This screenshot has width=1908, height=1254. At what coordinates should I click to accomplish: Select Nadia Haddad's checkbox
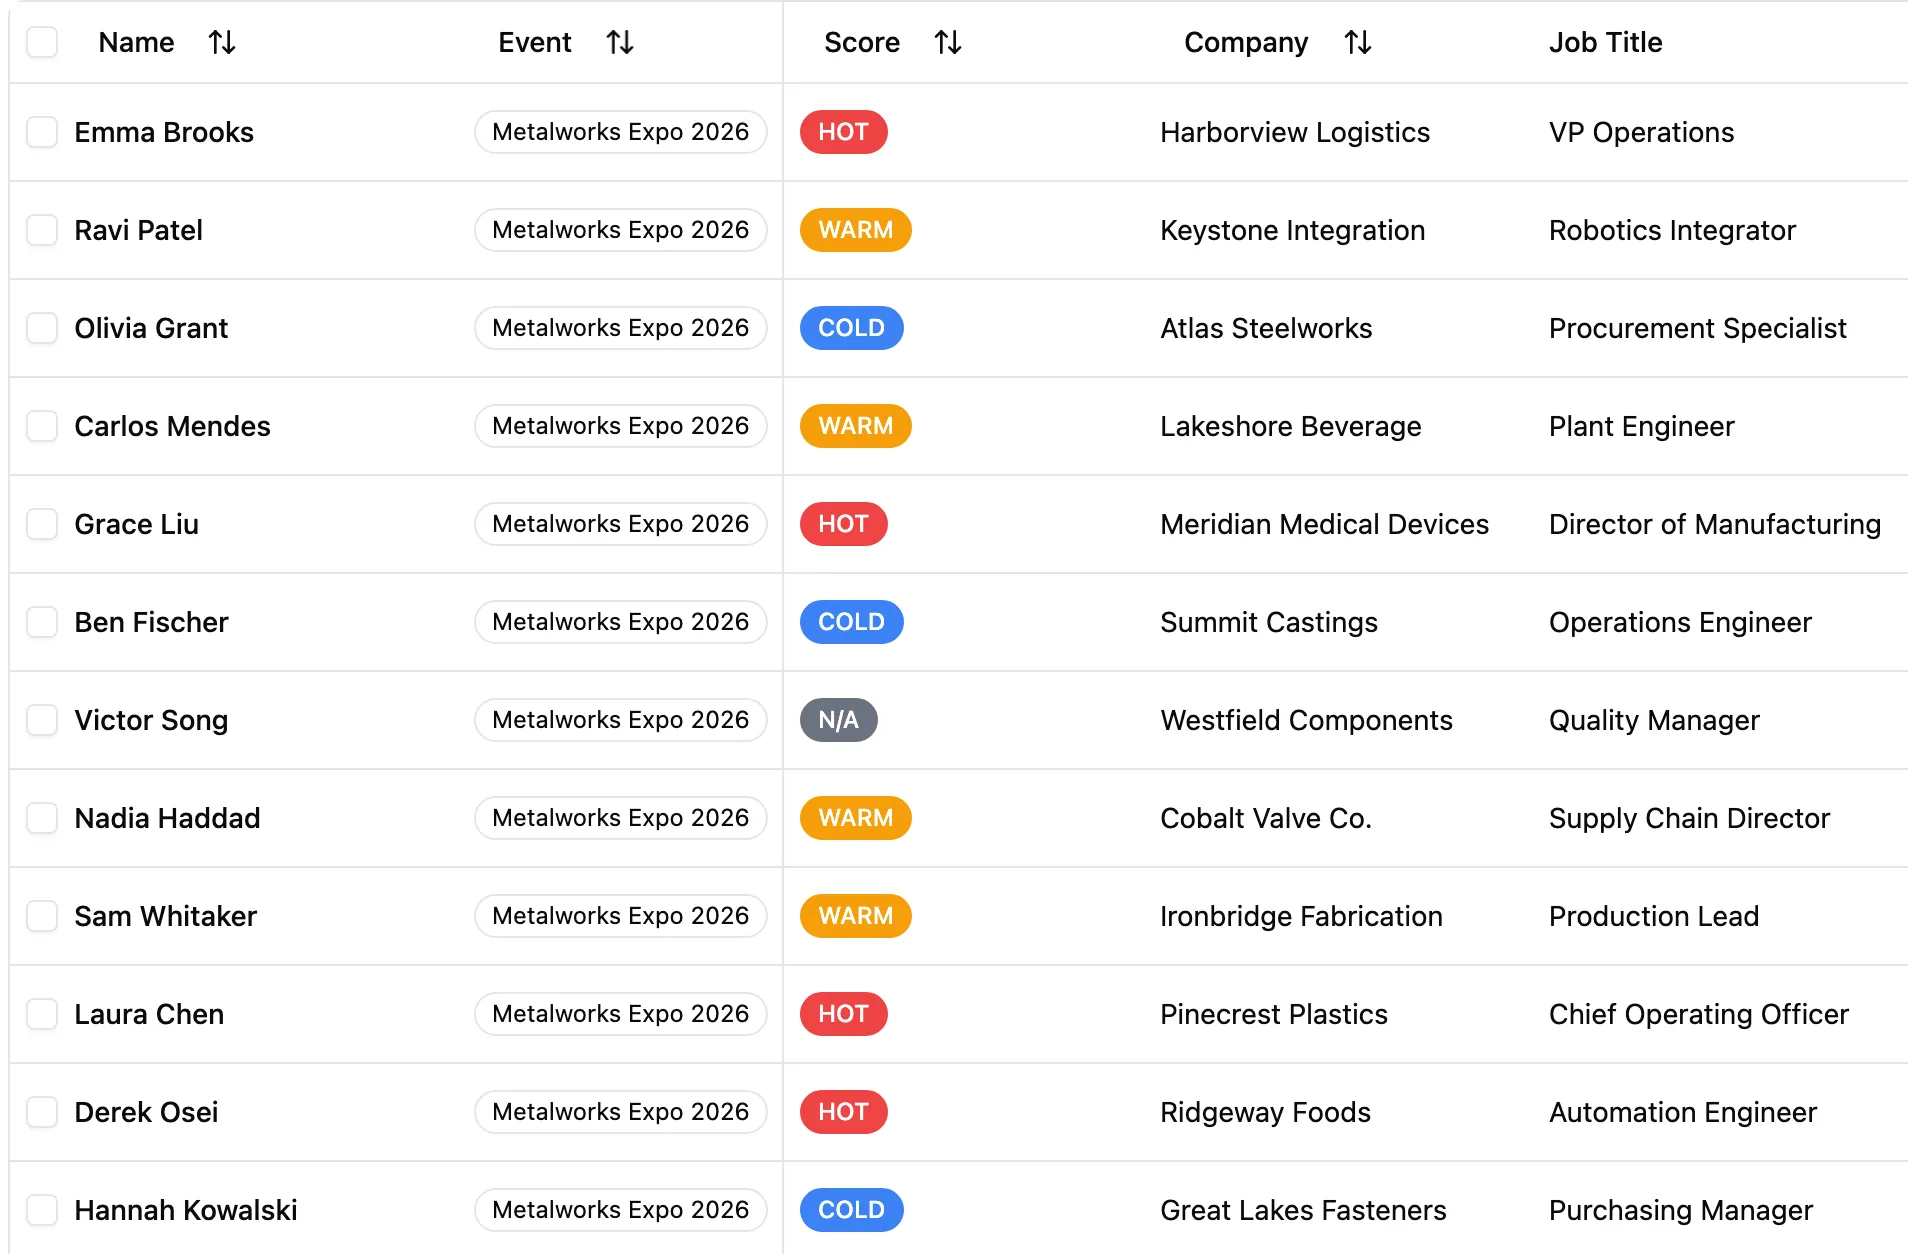click(x=42, y=818)
